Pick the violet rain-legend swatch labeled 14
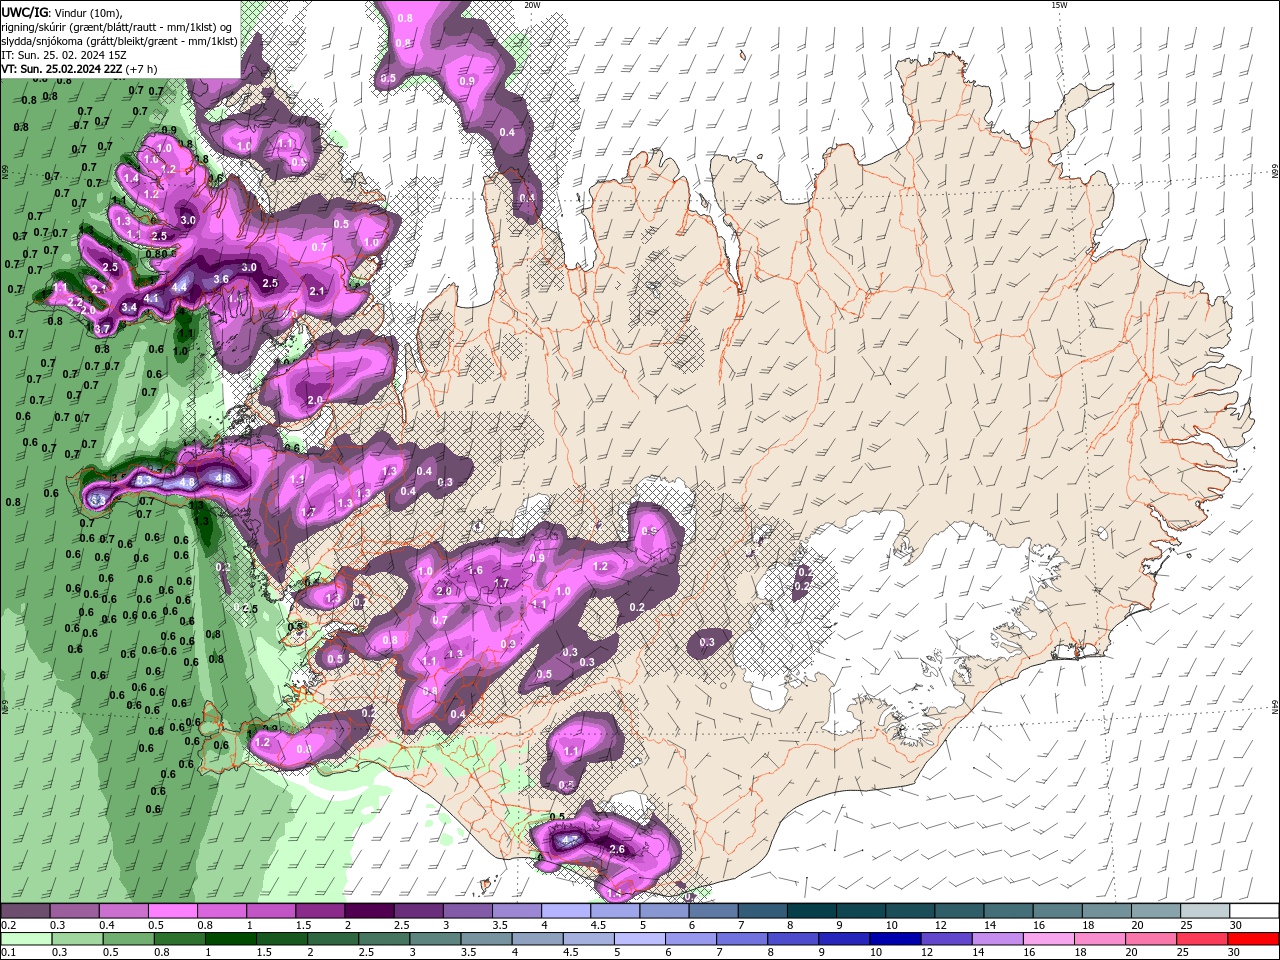The height and width of the screenshot is (960, 1280). coord(998,939)
